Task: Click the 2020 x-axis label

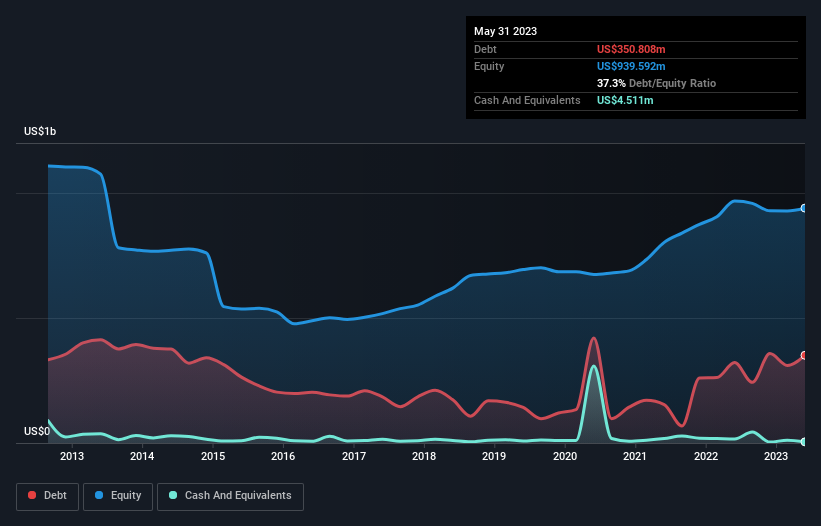Action: click(x=565, y=456)
